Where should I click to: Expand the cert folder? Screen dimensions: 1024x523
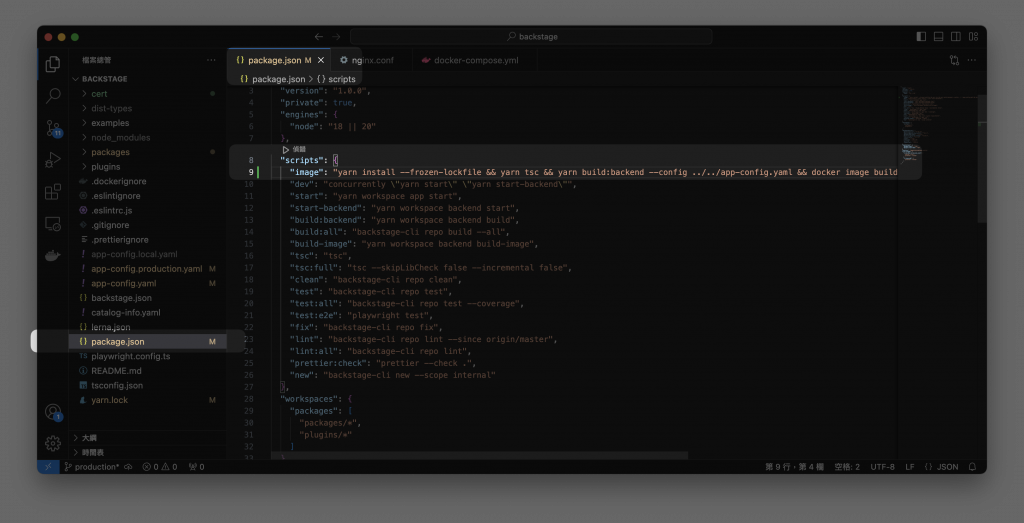[x=148, y=93]
